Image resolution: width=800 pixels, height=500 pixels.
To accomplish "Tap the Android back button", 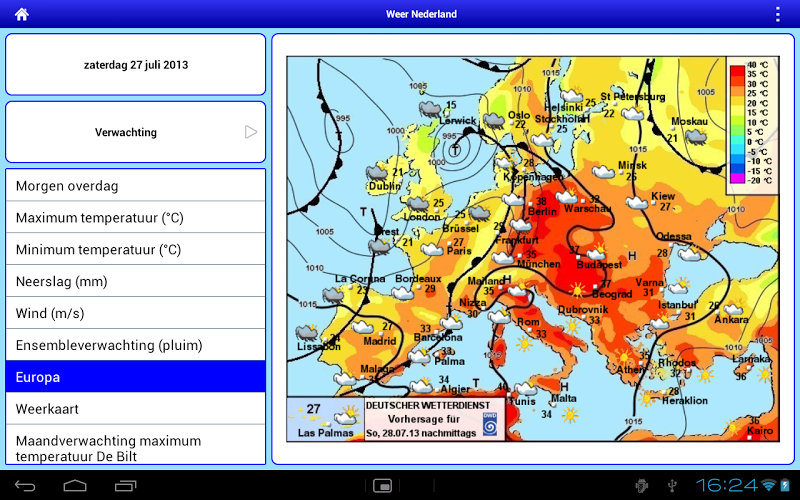I will point(24,486).
